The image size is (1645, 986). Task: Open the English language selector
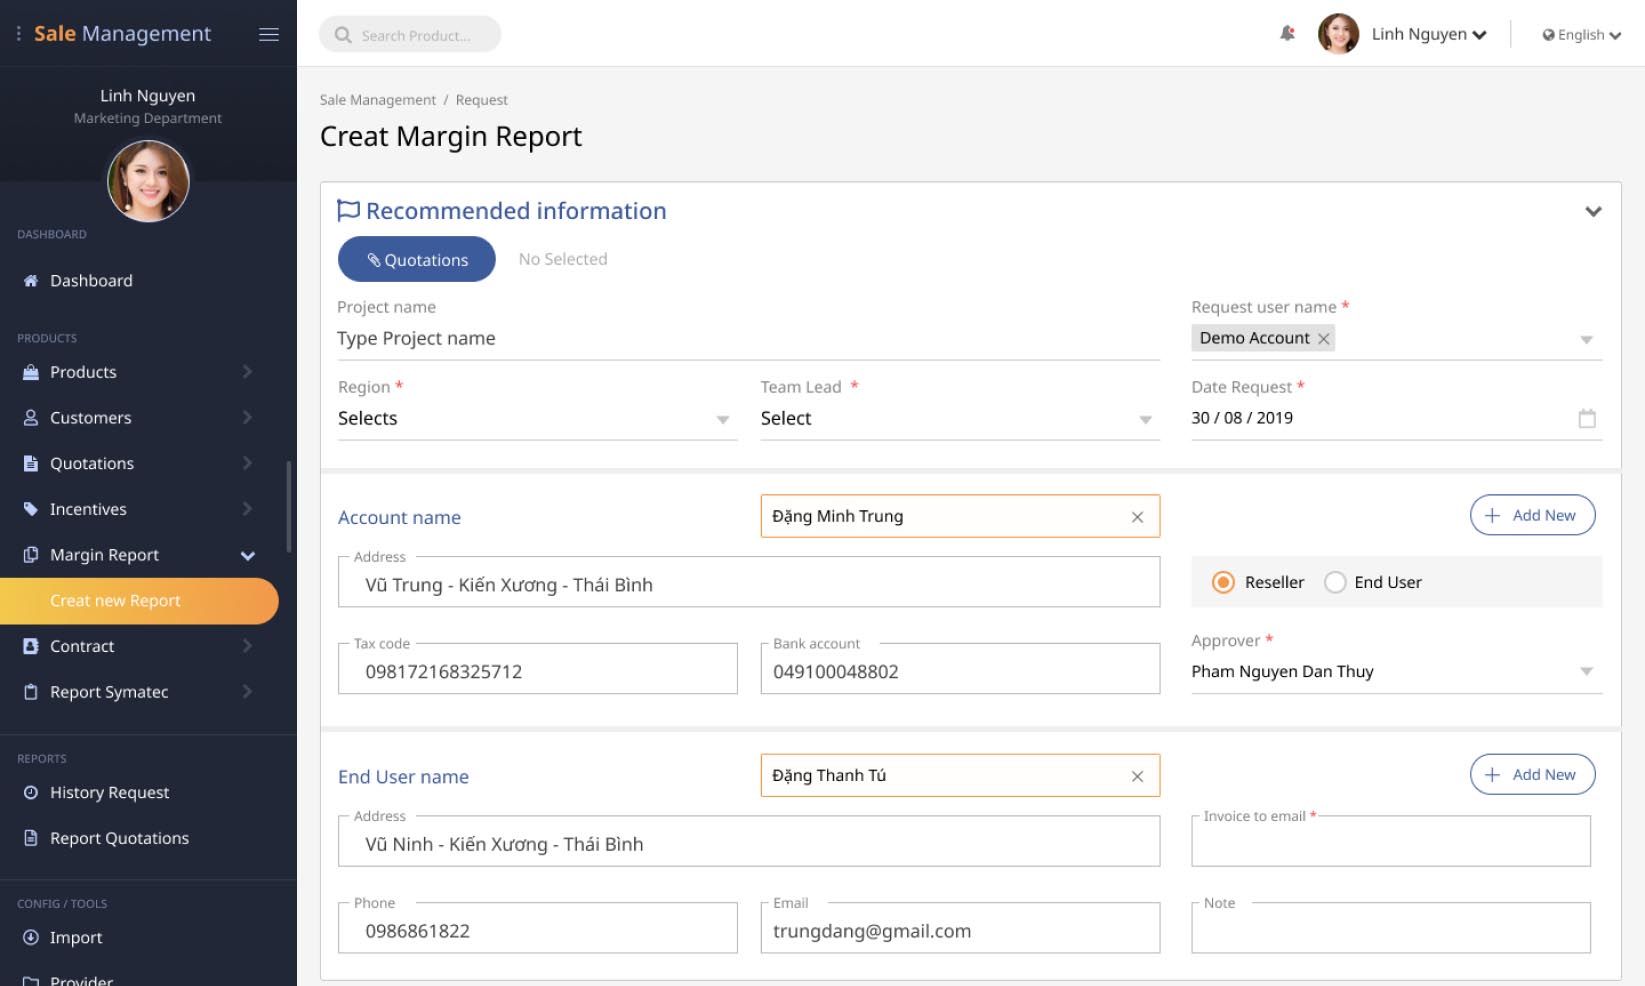(x=1581, y=35)
